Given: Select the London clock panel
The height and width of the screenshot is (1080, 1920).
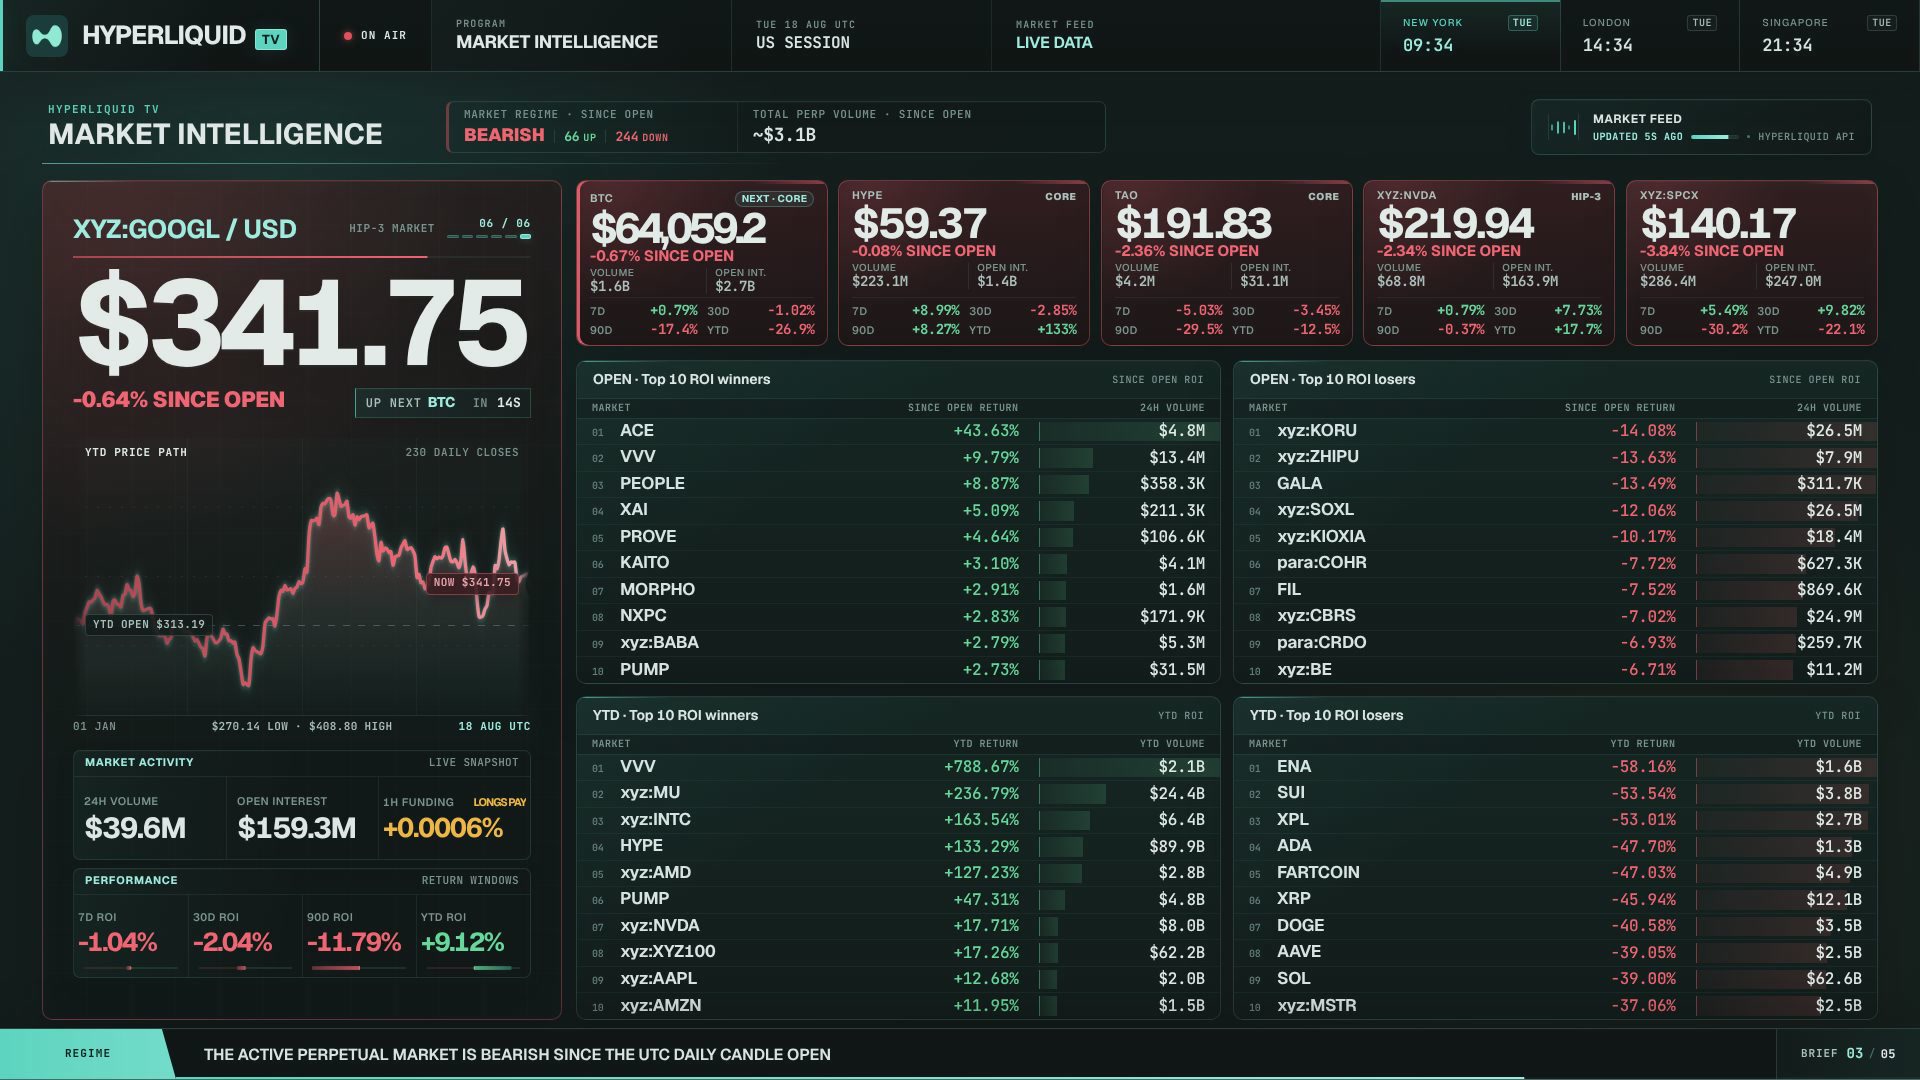Looking at the screenshot, I should click(1650, 36).
